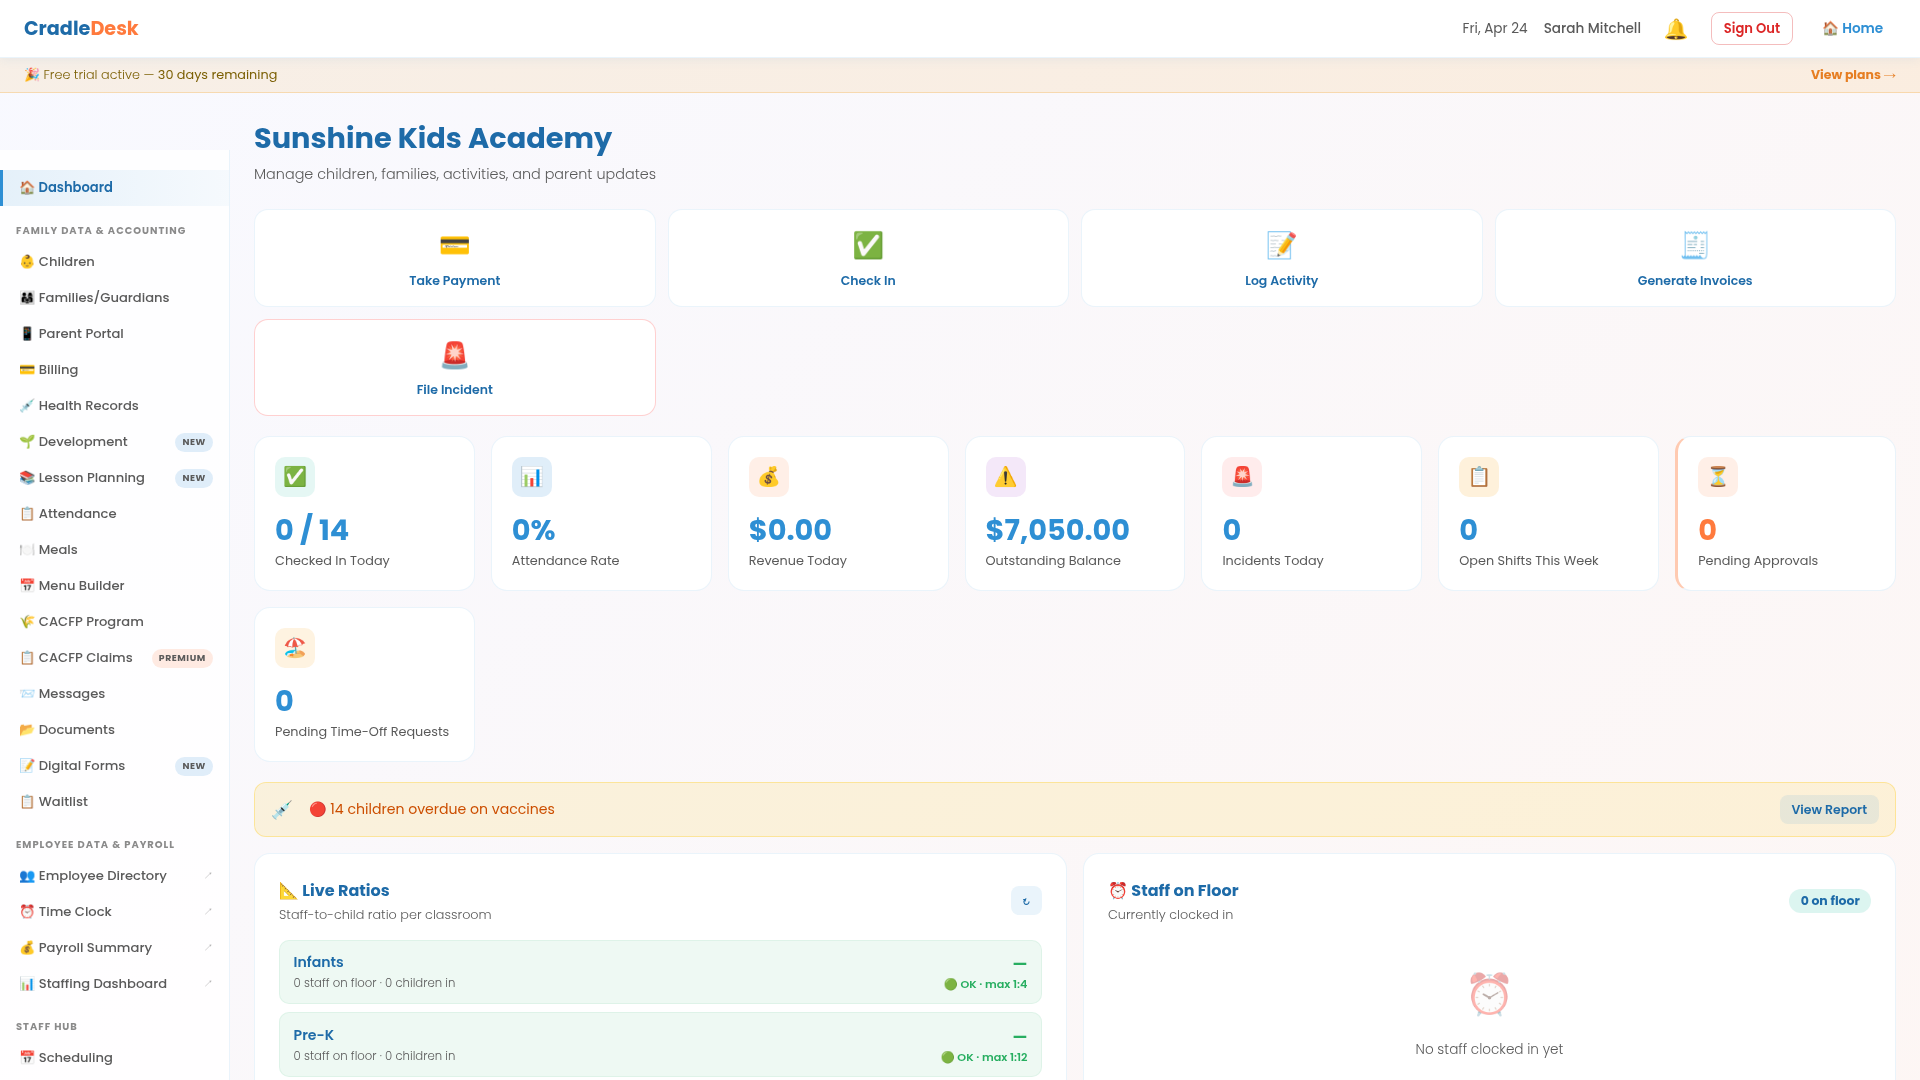
Task: Open Log Activity via its pencil icon
Action: pos(1281,245)
